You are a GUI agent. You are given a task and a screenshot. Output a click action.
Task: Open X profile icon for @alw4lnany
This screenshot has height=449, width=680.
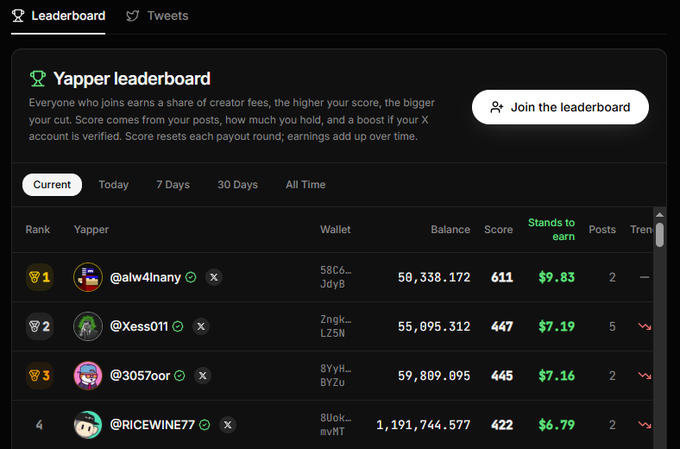point(214,277)
